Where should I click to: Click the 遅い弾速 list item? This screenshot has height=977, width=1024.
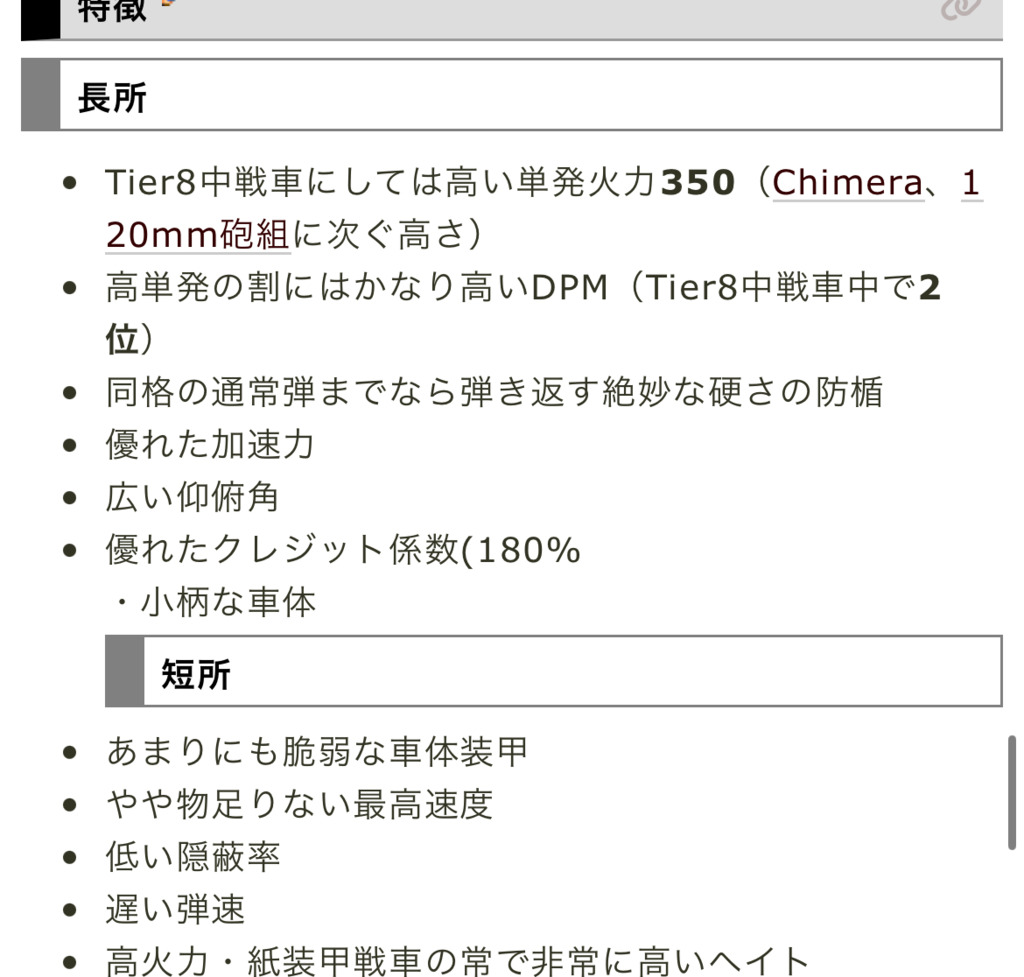click(175, 909)
